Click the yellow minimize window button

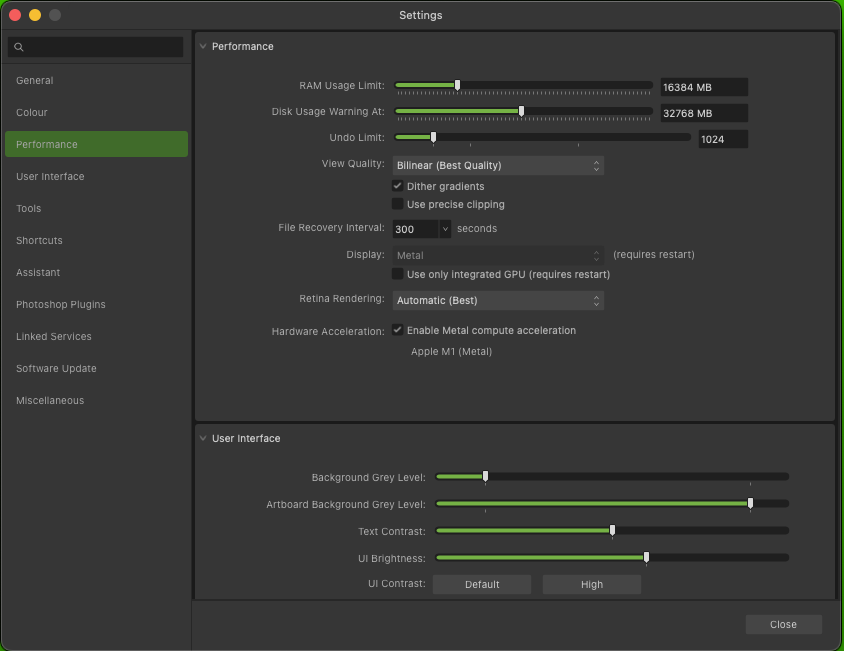35,15
